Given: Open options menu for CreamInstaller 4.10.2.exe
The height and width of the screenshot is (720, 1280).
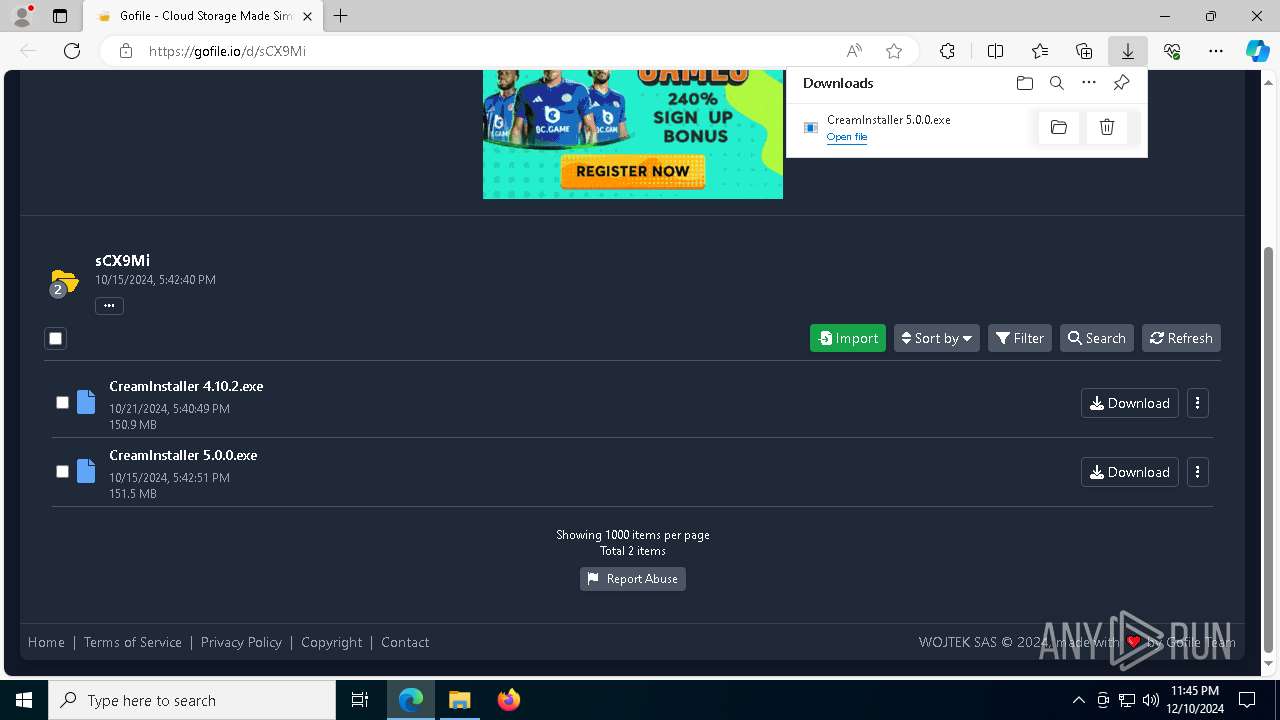Looking at the screenshot, I should [1198, 403].
